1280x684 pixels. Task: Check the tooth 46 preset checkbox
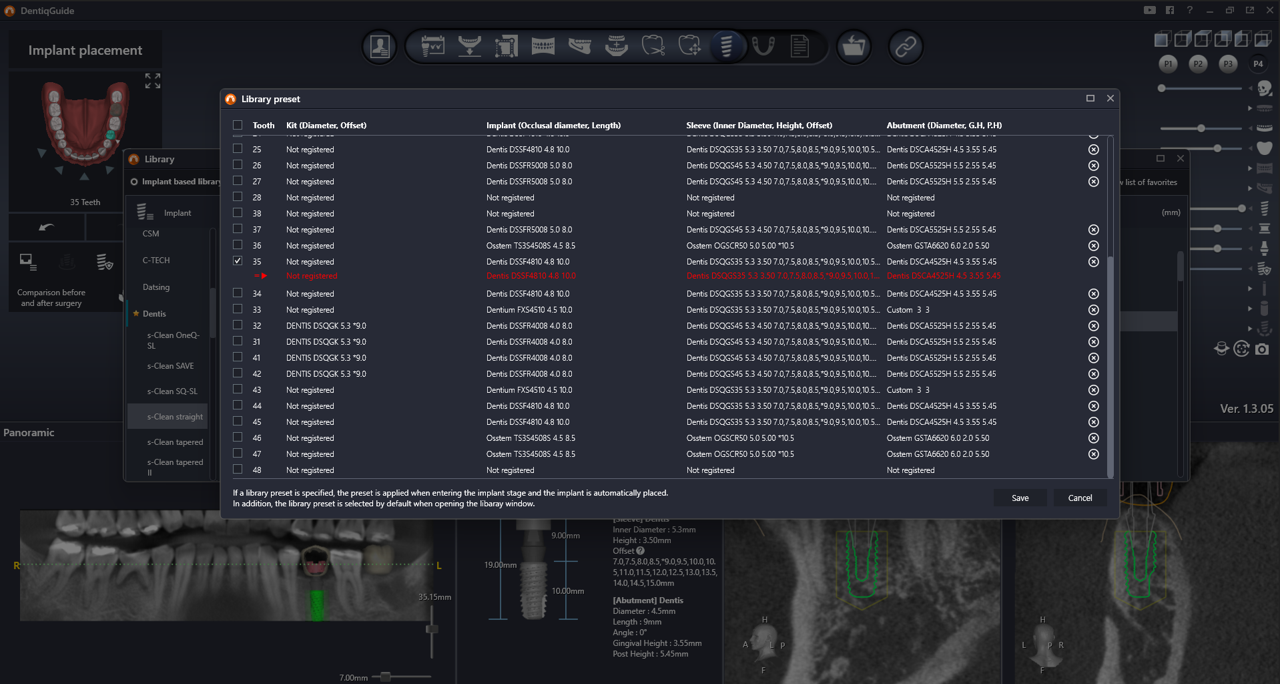click(238, 438)
